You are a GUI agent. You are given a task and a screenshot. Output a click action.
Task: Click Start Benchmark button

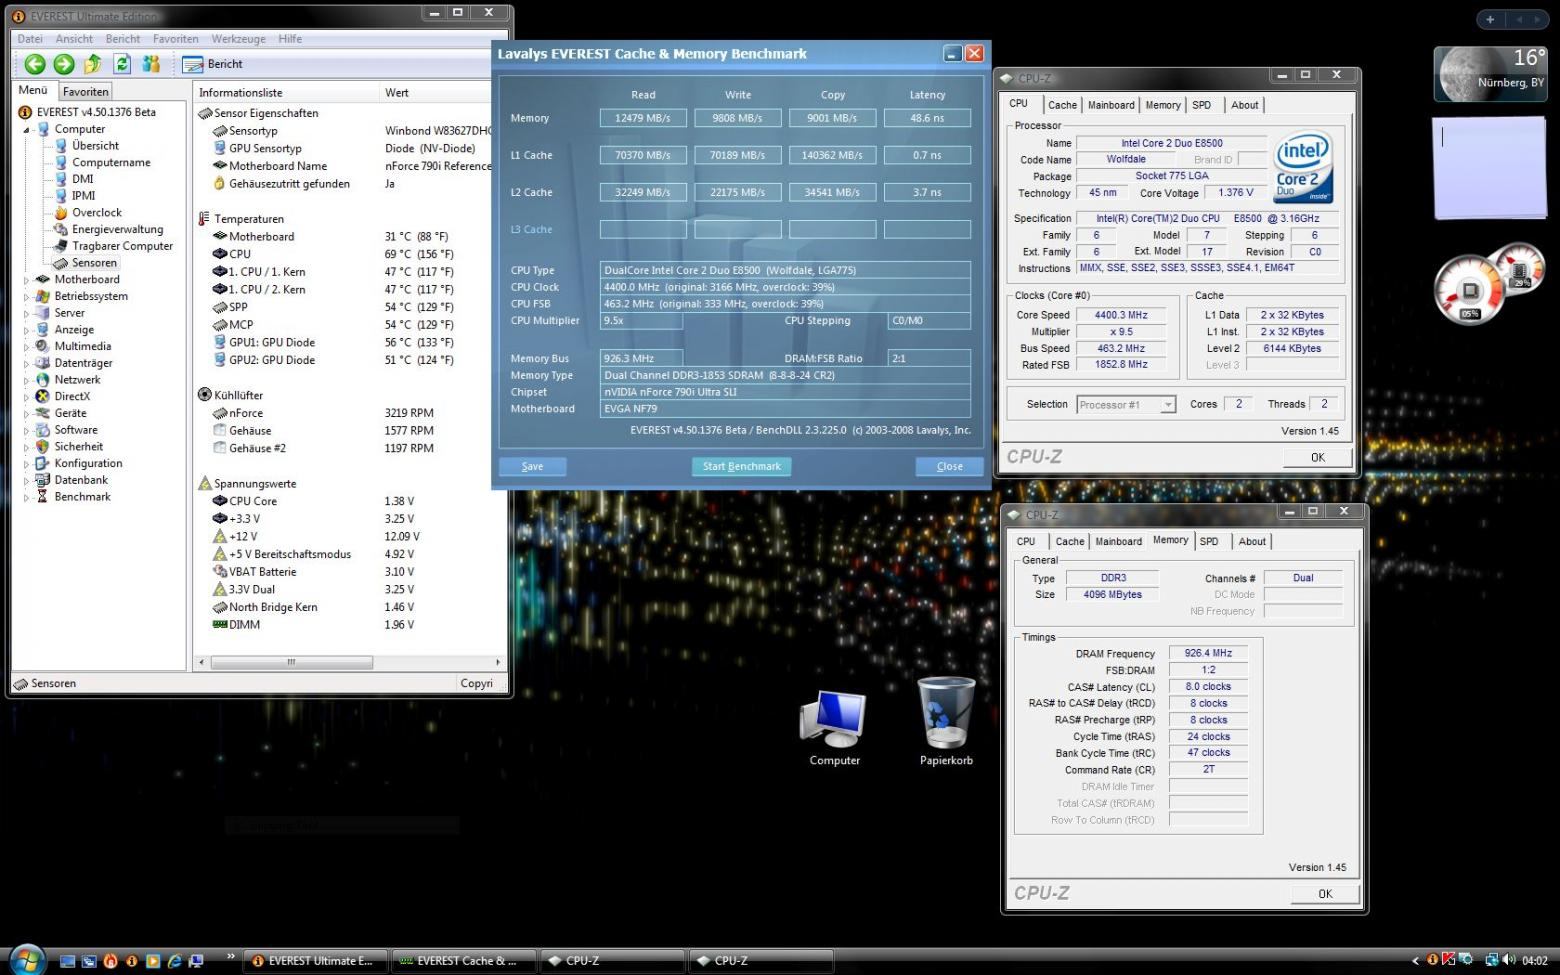(x=741, y=466)
